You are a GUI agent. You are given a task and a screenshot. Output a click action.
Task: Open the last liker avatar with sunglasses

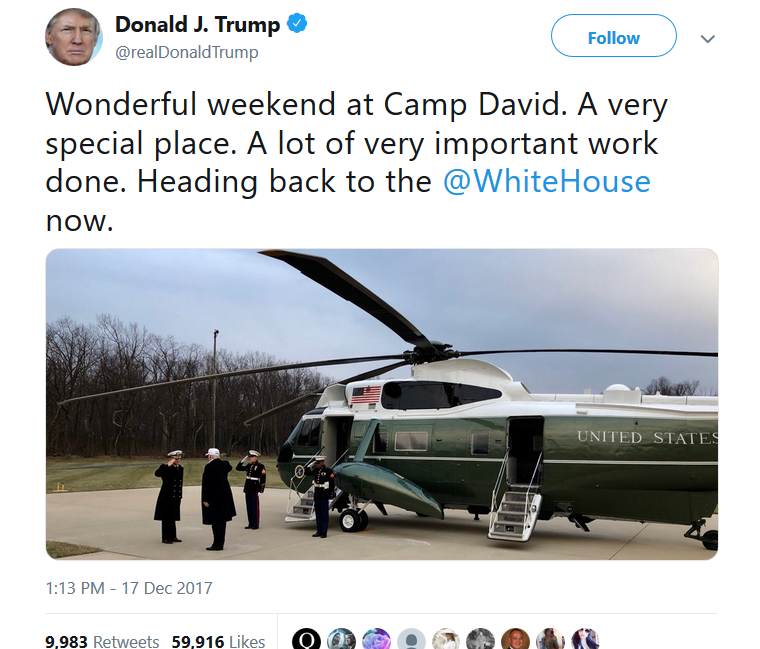coord(586,639)
